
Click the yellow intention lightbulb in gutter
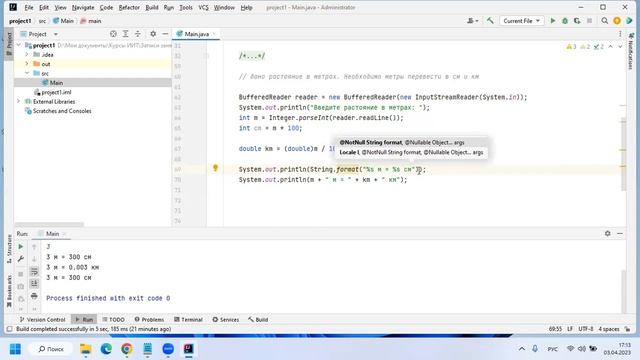tap(215, 168)
